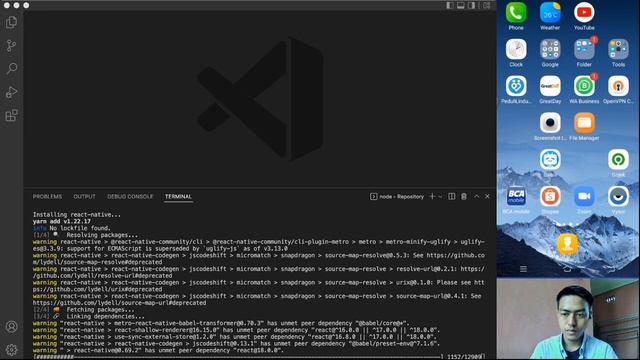
Task: Switch to the PROBLEMS tab
Action: [x=47, y=197]
